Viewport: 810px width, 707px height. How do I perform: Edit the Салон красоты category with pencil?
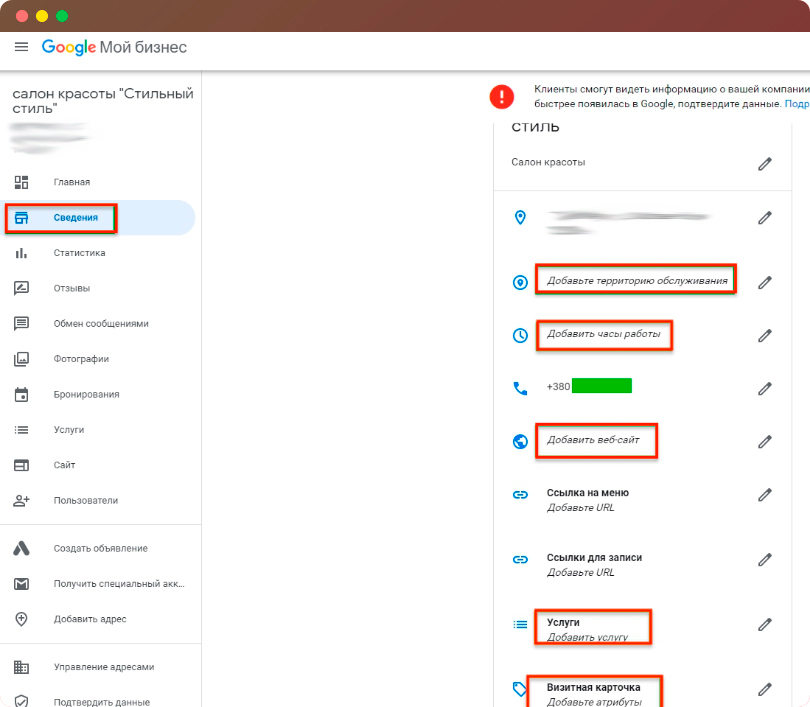765,164
